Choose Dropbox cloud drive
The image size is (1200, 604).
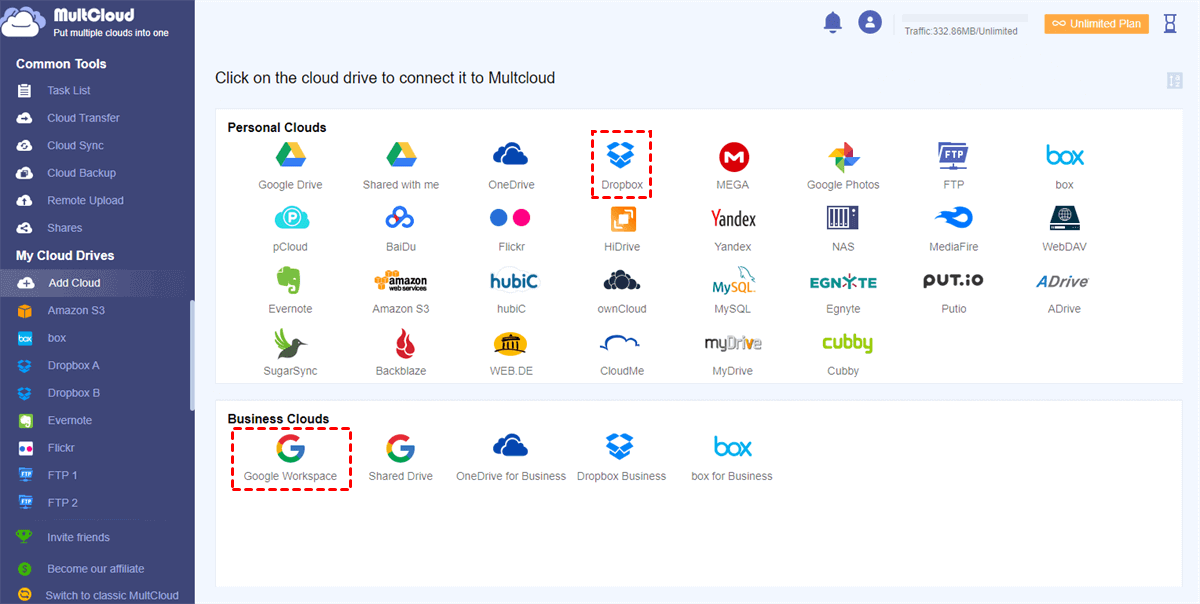click(621, 165)
